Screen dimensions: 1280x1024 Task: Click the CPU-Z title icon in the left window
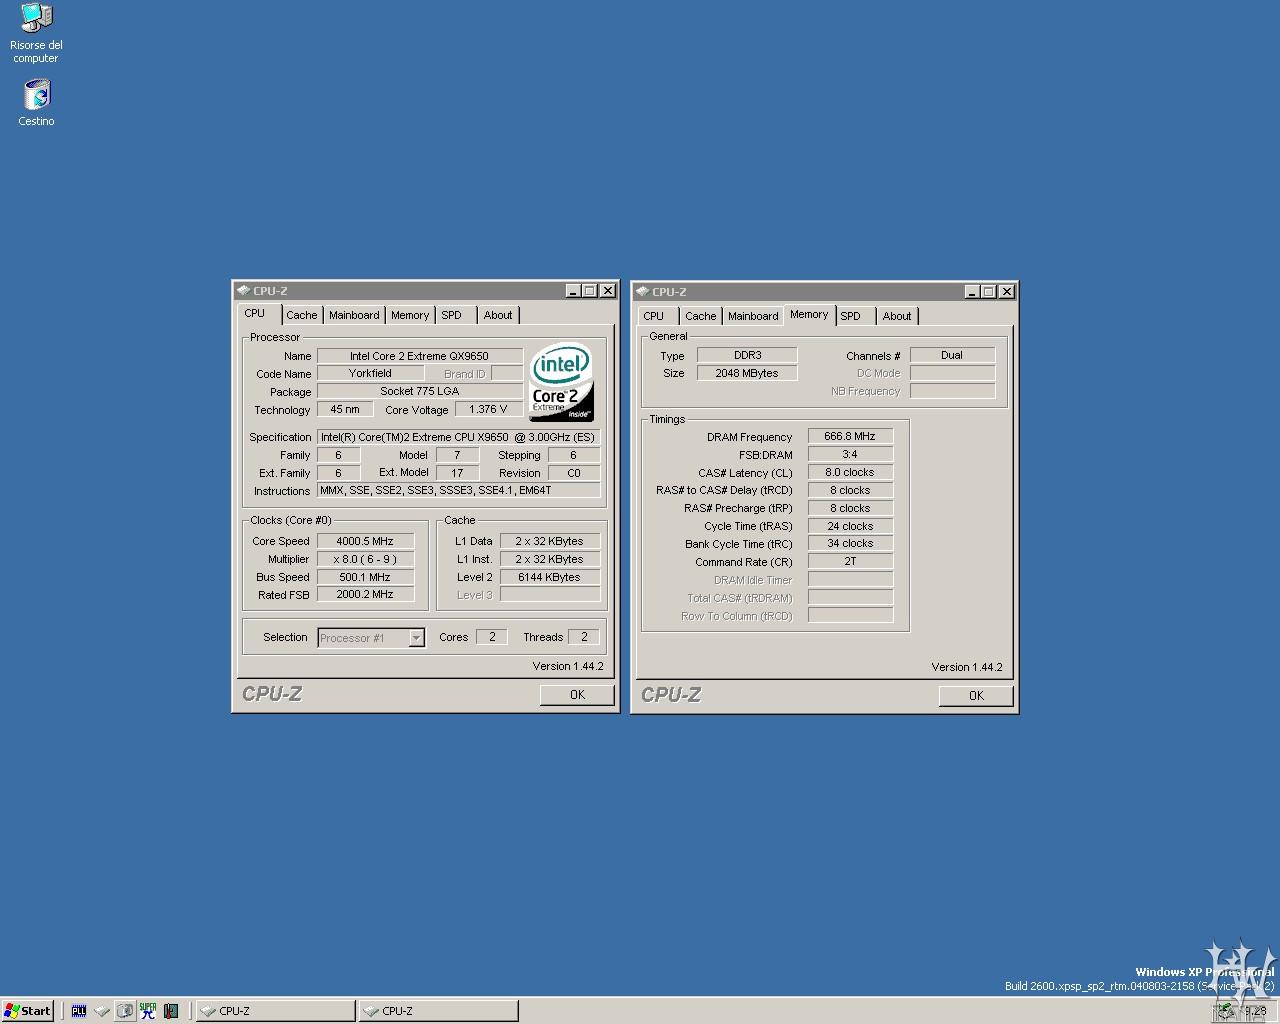click(x=243, y=291)
